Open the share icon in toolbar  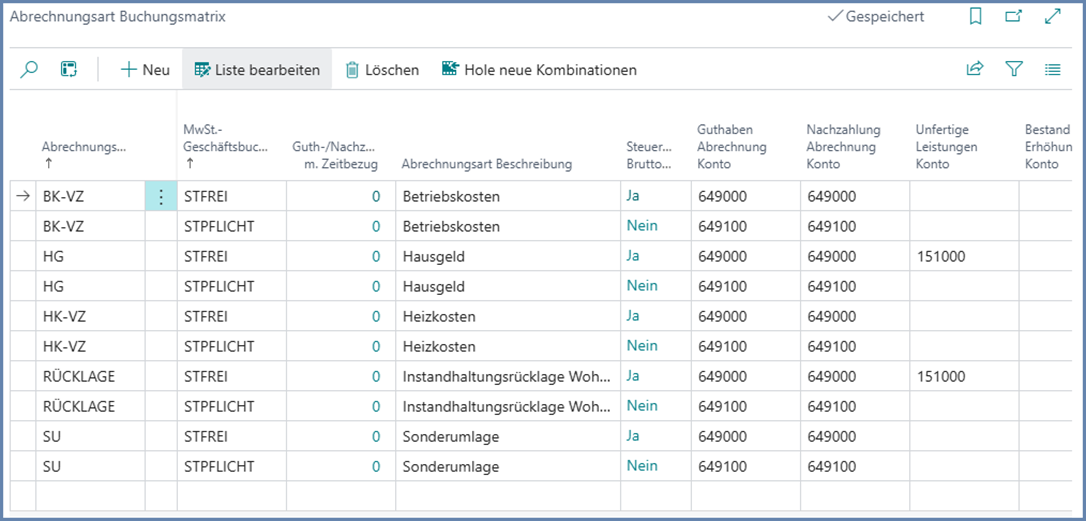[x=975, y=69]
